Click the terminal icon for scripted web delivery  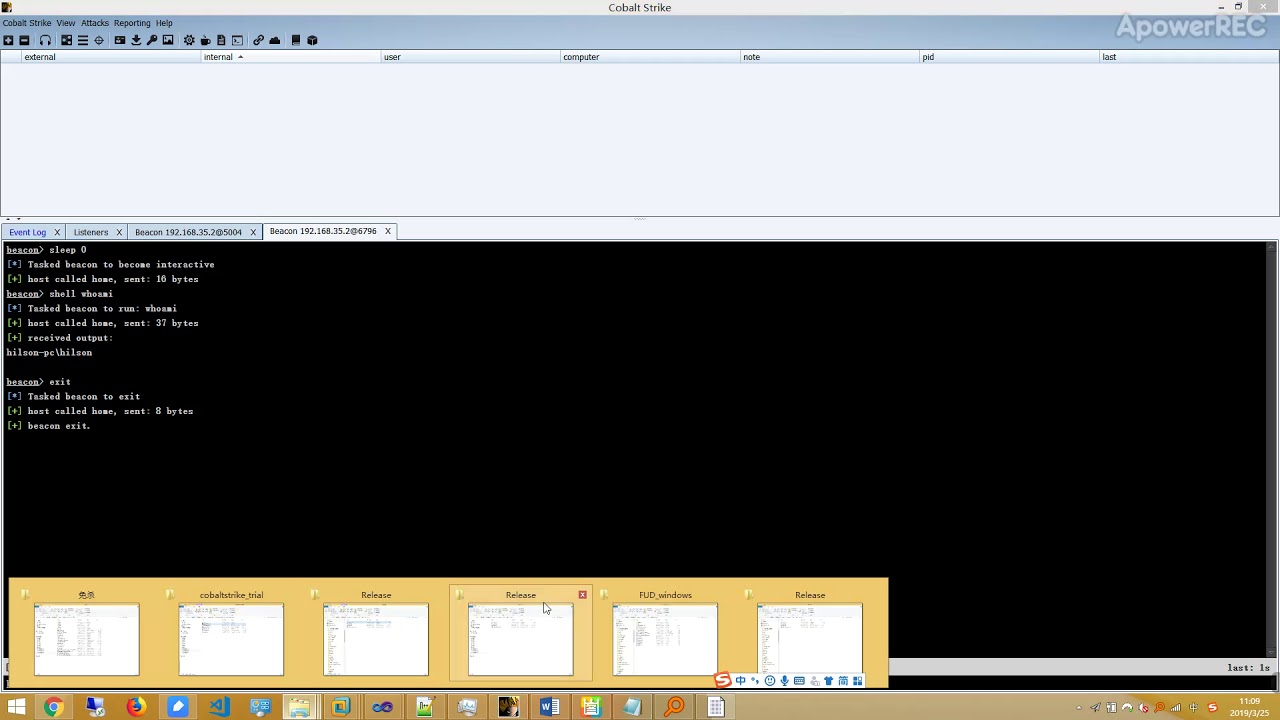coord(237,40)
